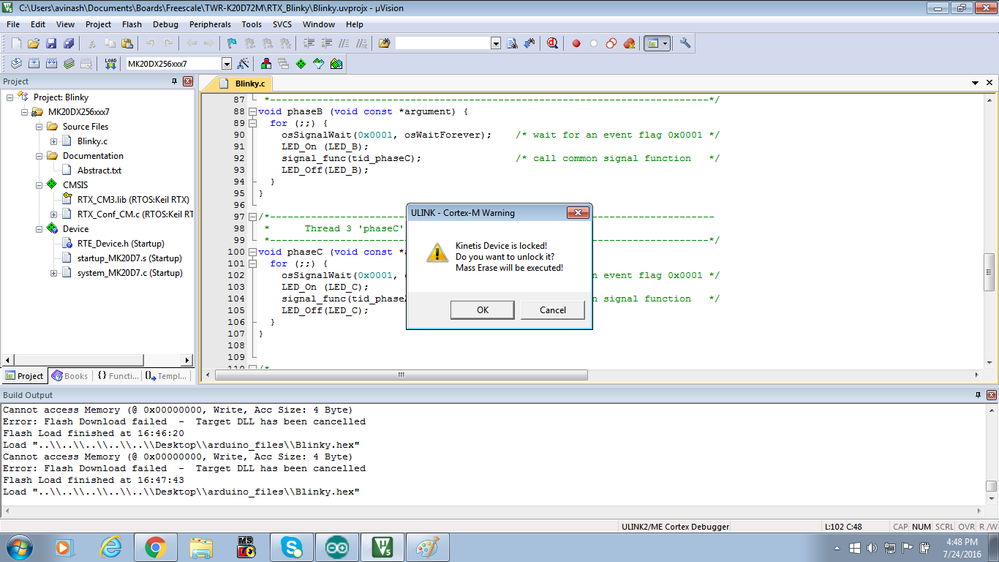This screenshot has width=999, height=562.
Task: Open Options for Target icon
Action: pyautogui.click(x=243, y=64)
